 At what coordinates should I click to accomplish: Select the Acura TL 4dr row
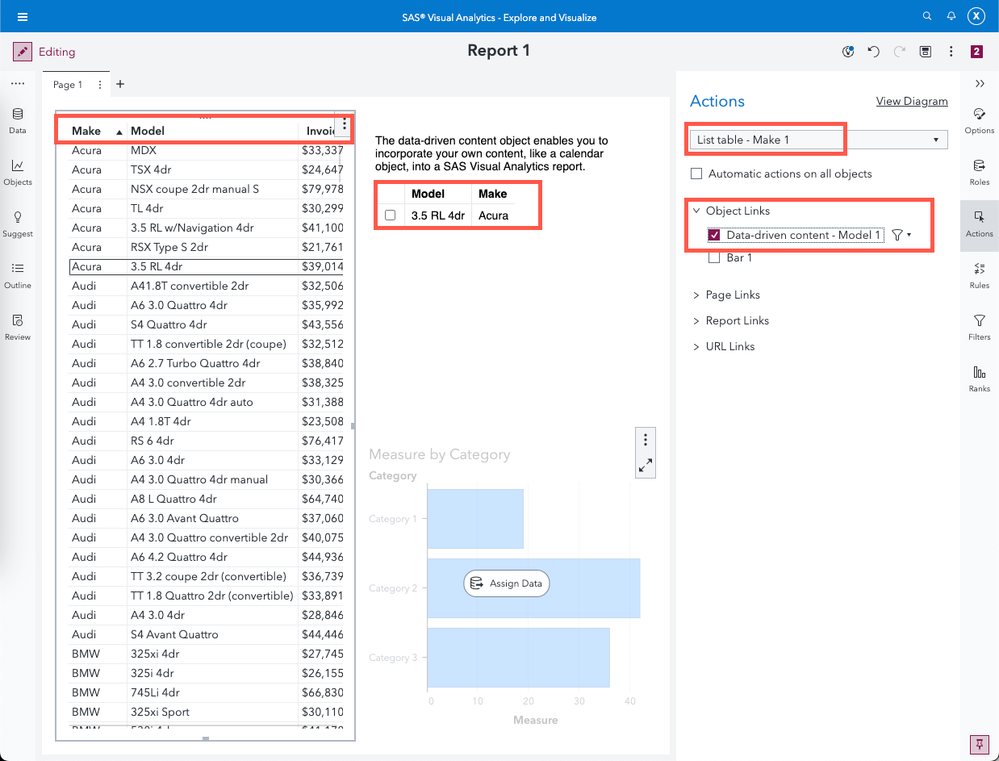coord(206,208)
